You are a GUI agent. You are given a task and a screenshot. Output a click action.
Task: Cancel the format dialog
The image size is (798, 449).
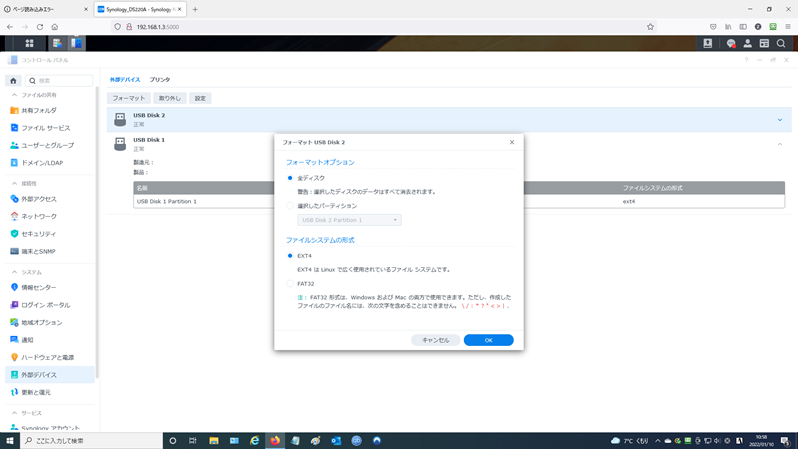pyautogui.click(x=435, y=340)
